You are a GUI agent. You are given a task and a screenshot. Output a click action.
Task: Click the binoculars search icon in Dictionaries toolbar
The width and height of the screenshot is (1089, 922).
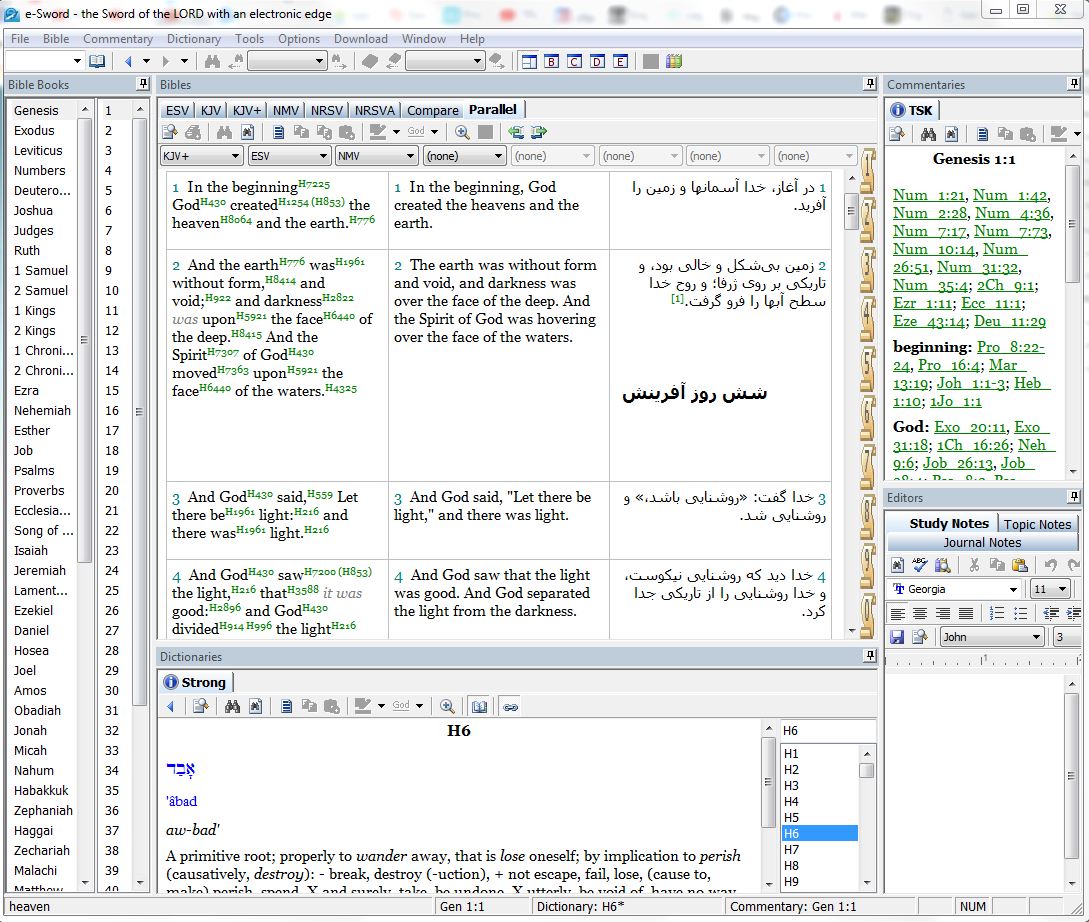click(x=232, y=707)
